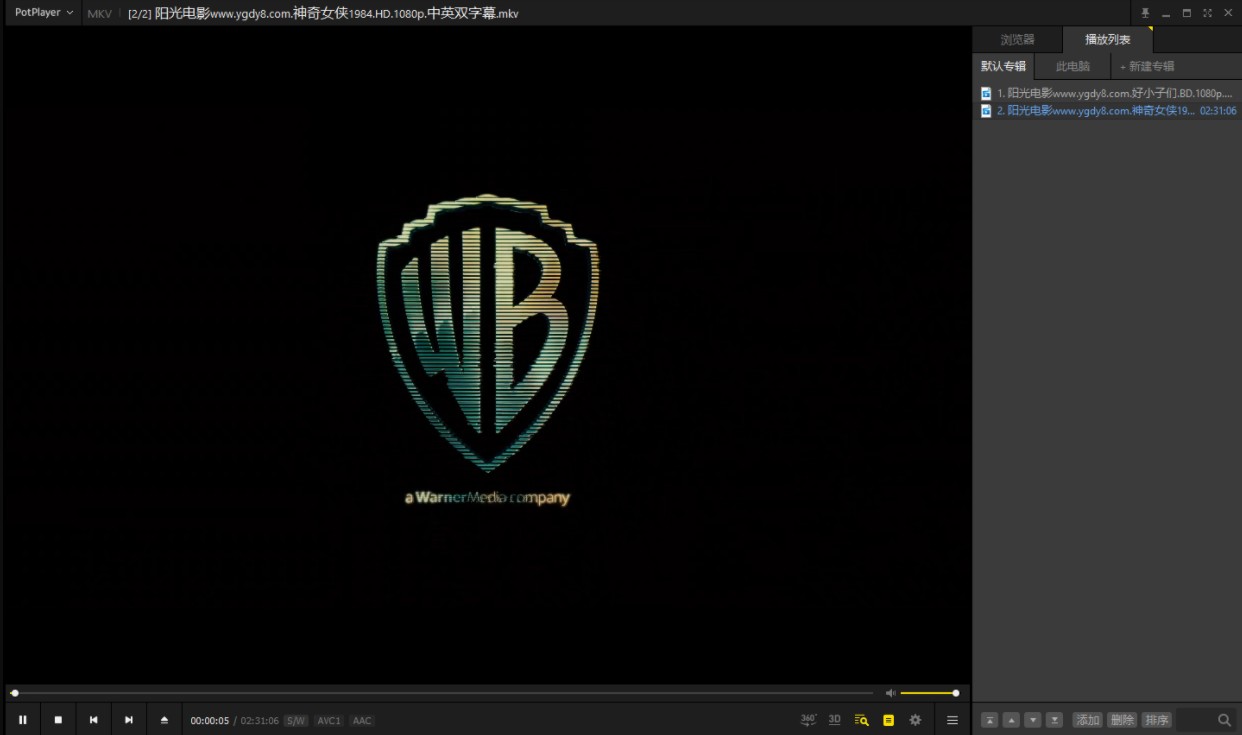Open the 此电脑 album tab

pos(1073,67)
